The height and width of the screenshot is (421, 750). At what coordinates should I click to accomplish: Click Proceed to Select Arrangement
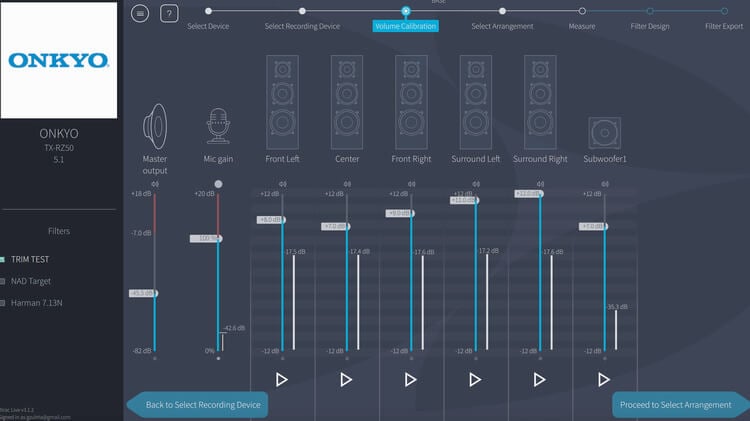pos(681,405)
